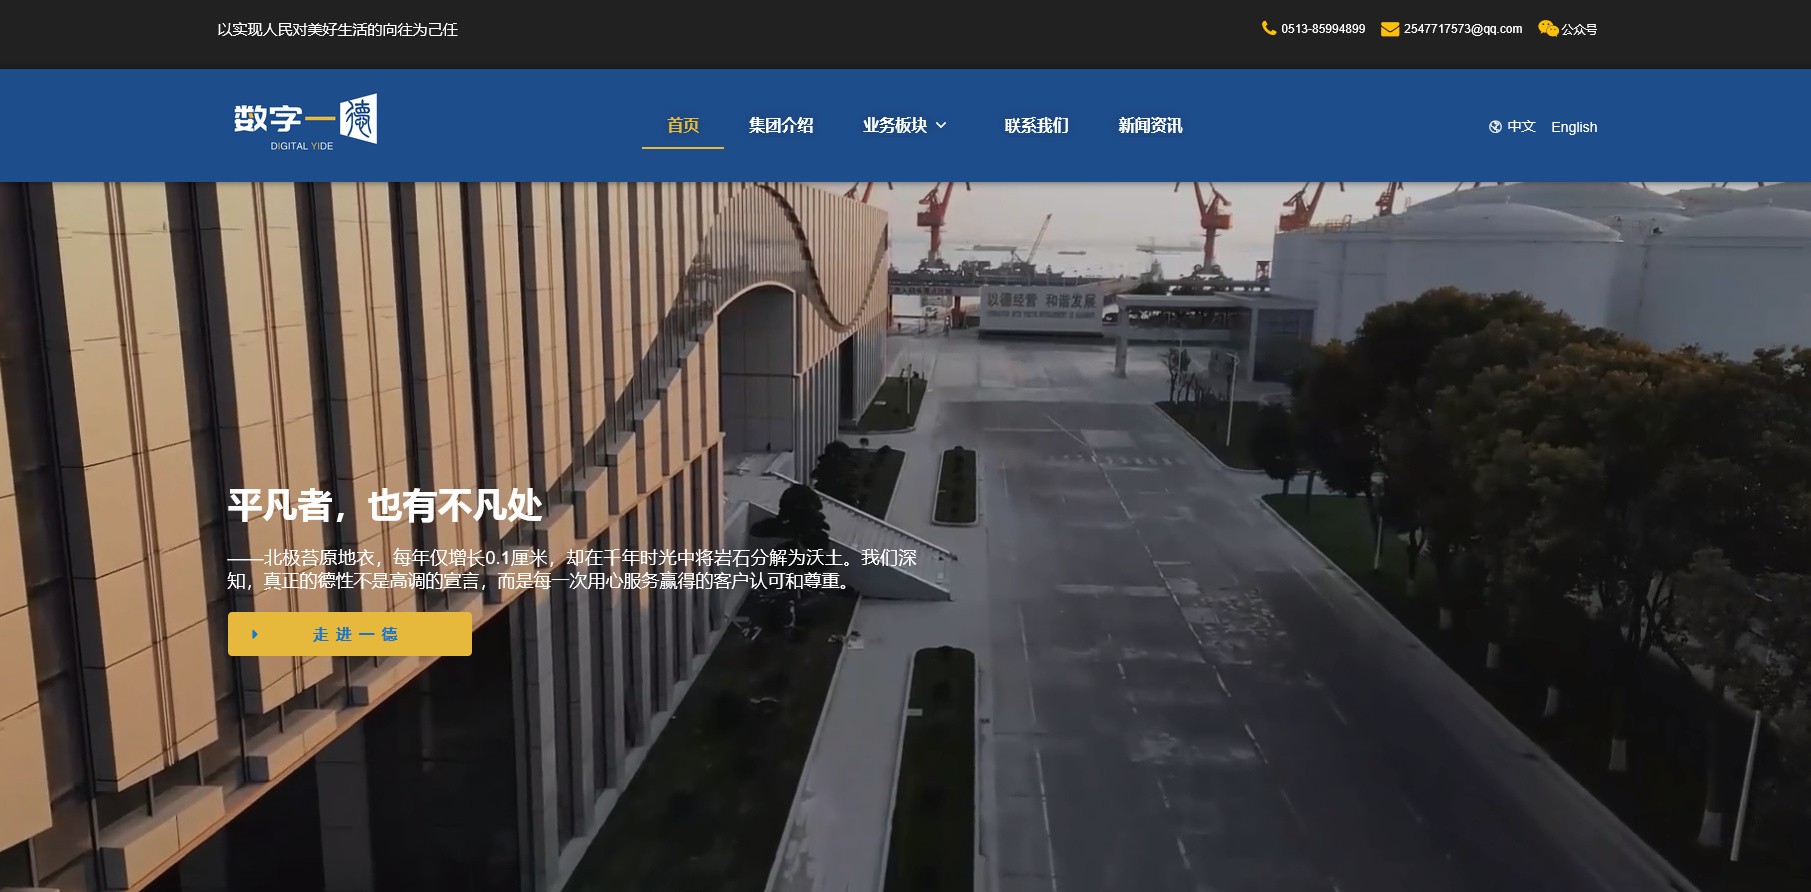Expand the 业务板块 dropdown chevron
1811x892 pixels.
coord(941,126)
